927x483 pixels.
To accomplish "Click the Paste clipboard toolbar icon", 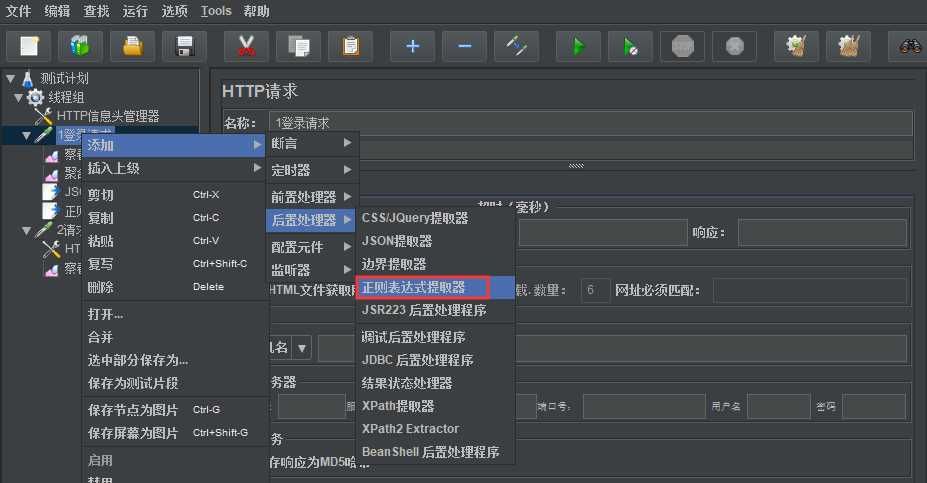I will 351,46.
